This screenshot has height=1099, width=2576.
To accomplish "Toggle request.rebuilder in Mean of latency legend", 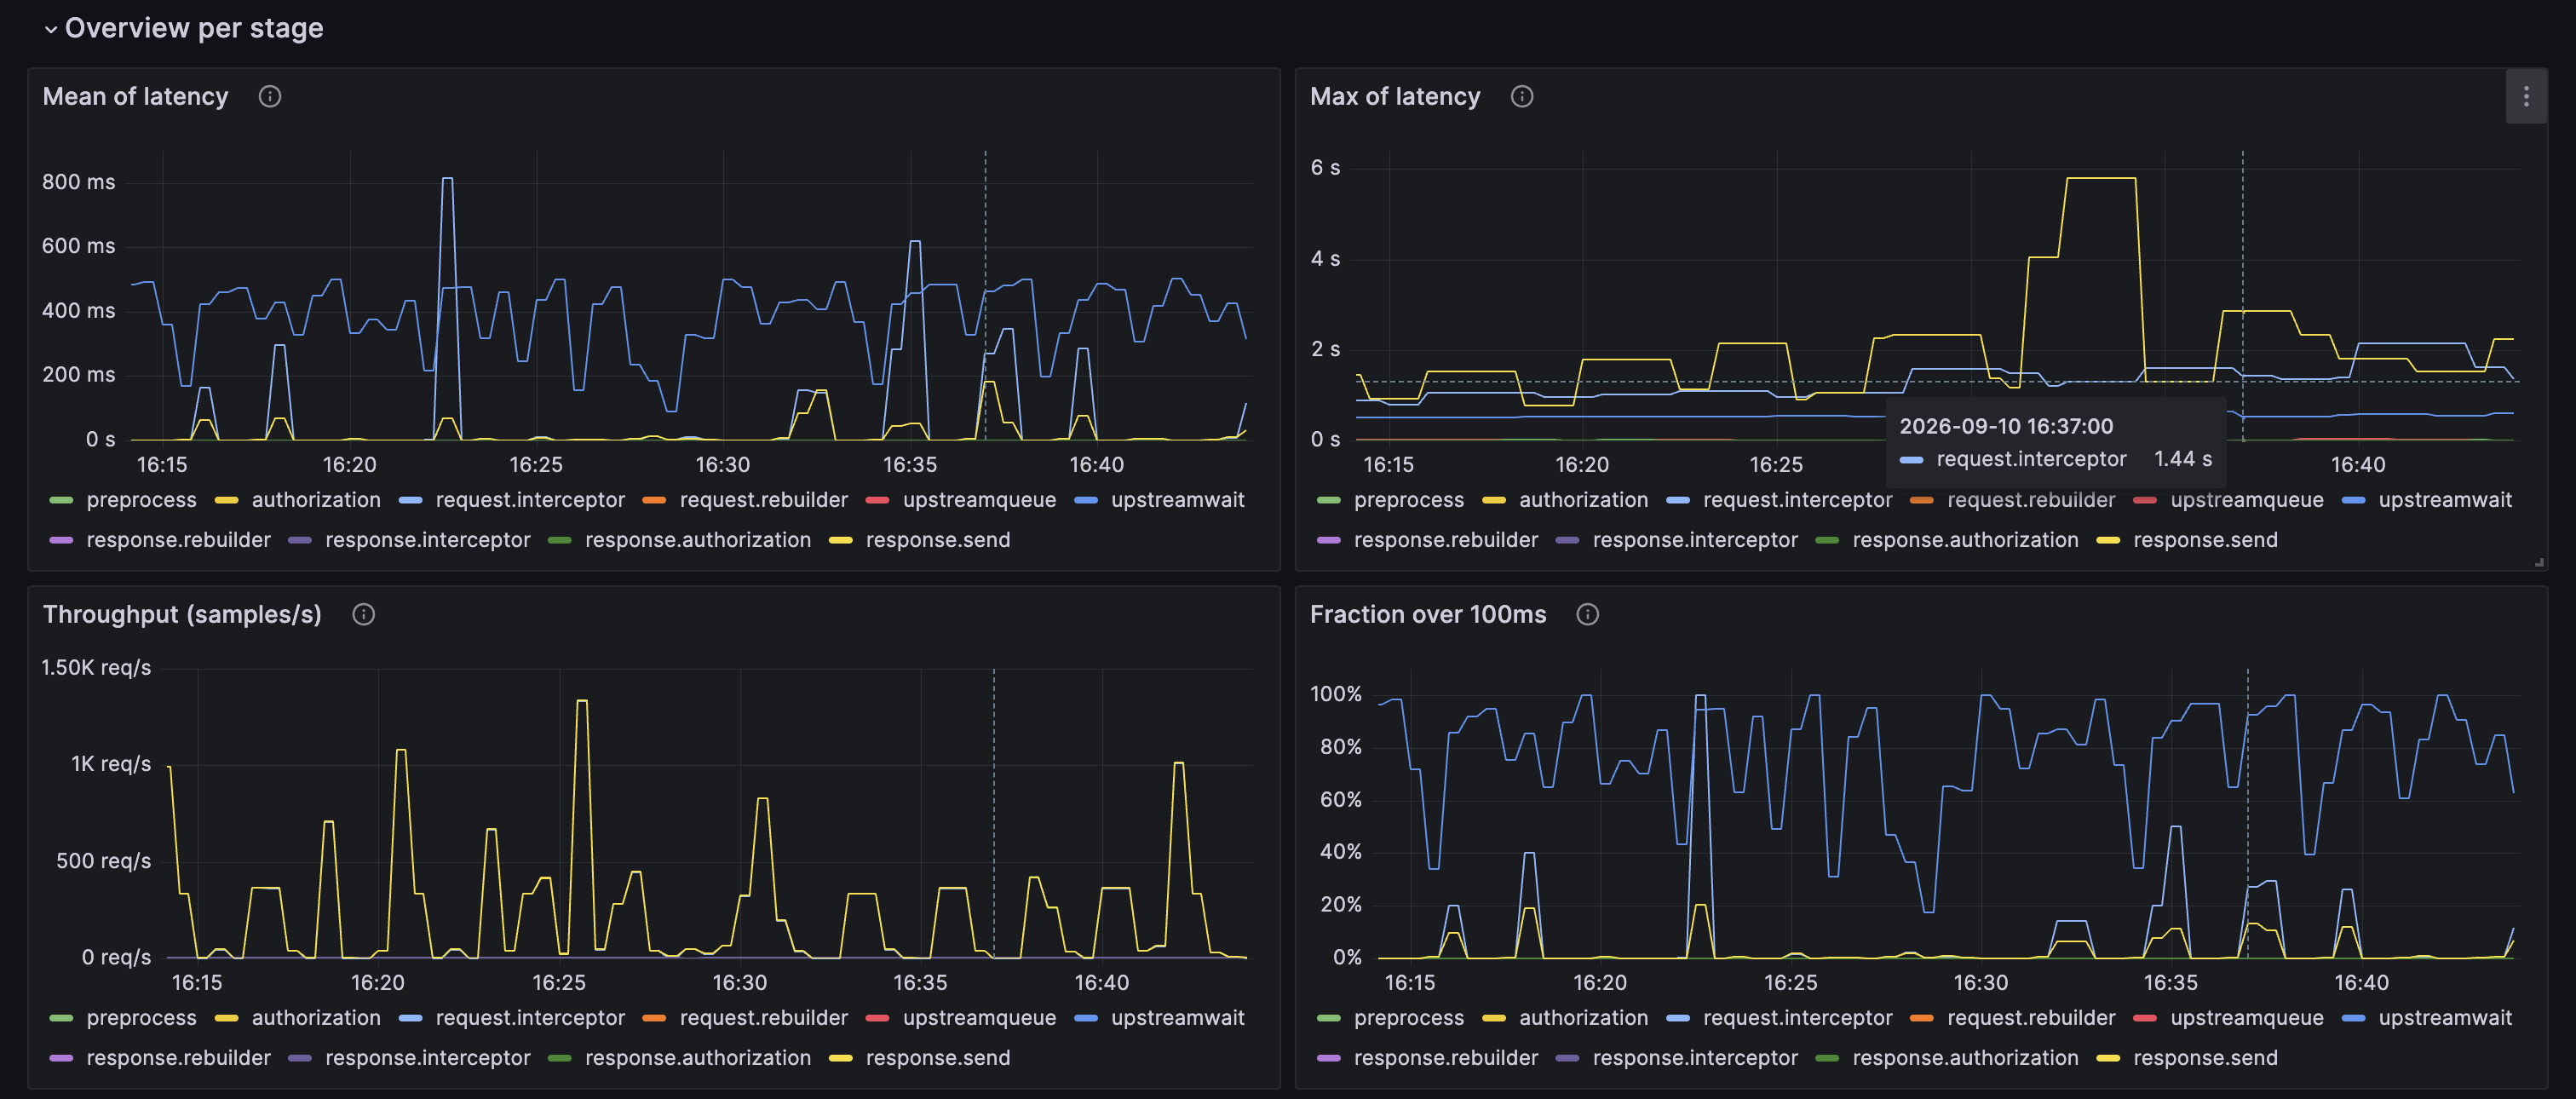I will tap(763, 500).
